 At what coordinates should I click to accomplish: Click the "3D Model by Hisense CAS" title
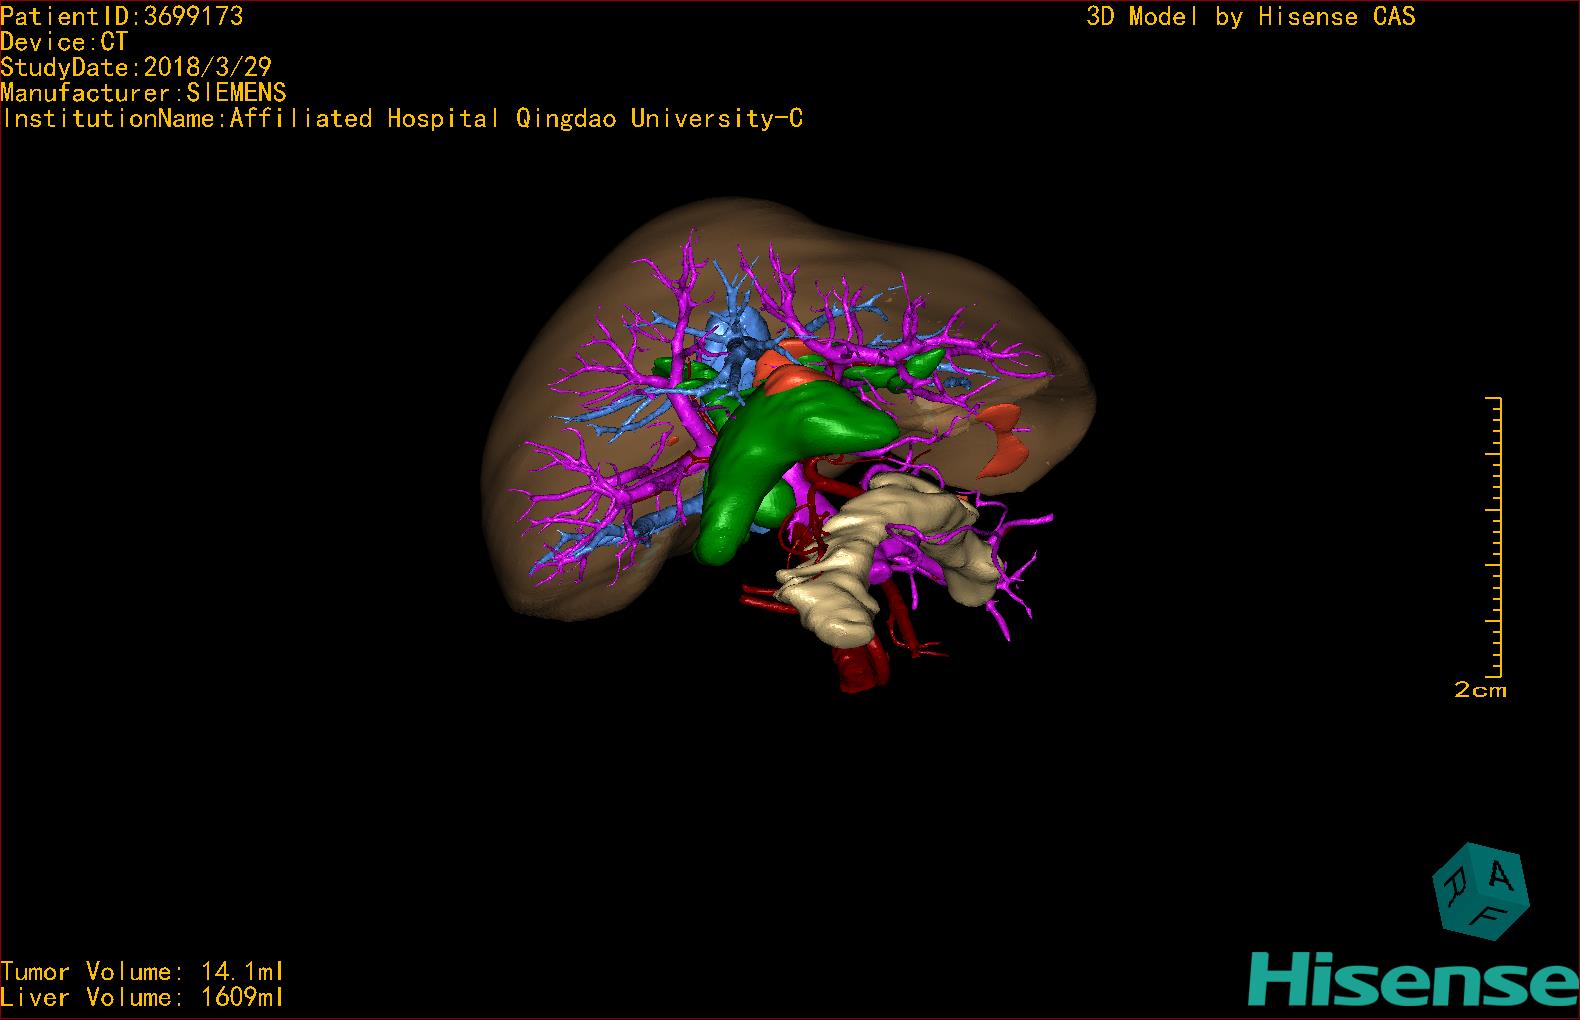[1251, 17]
